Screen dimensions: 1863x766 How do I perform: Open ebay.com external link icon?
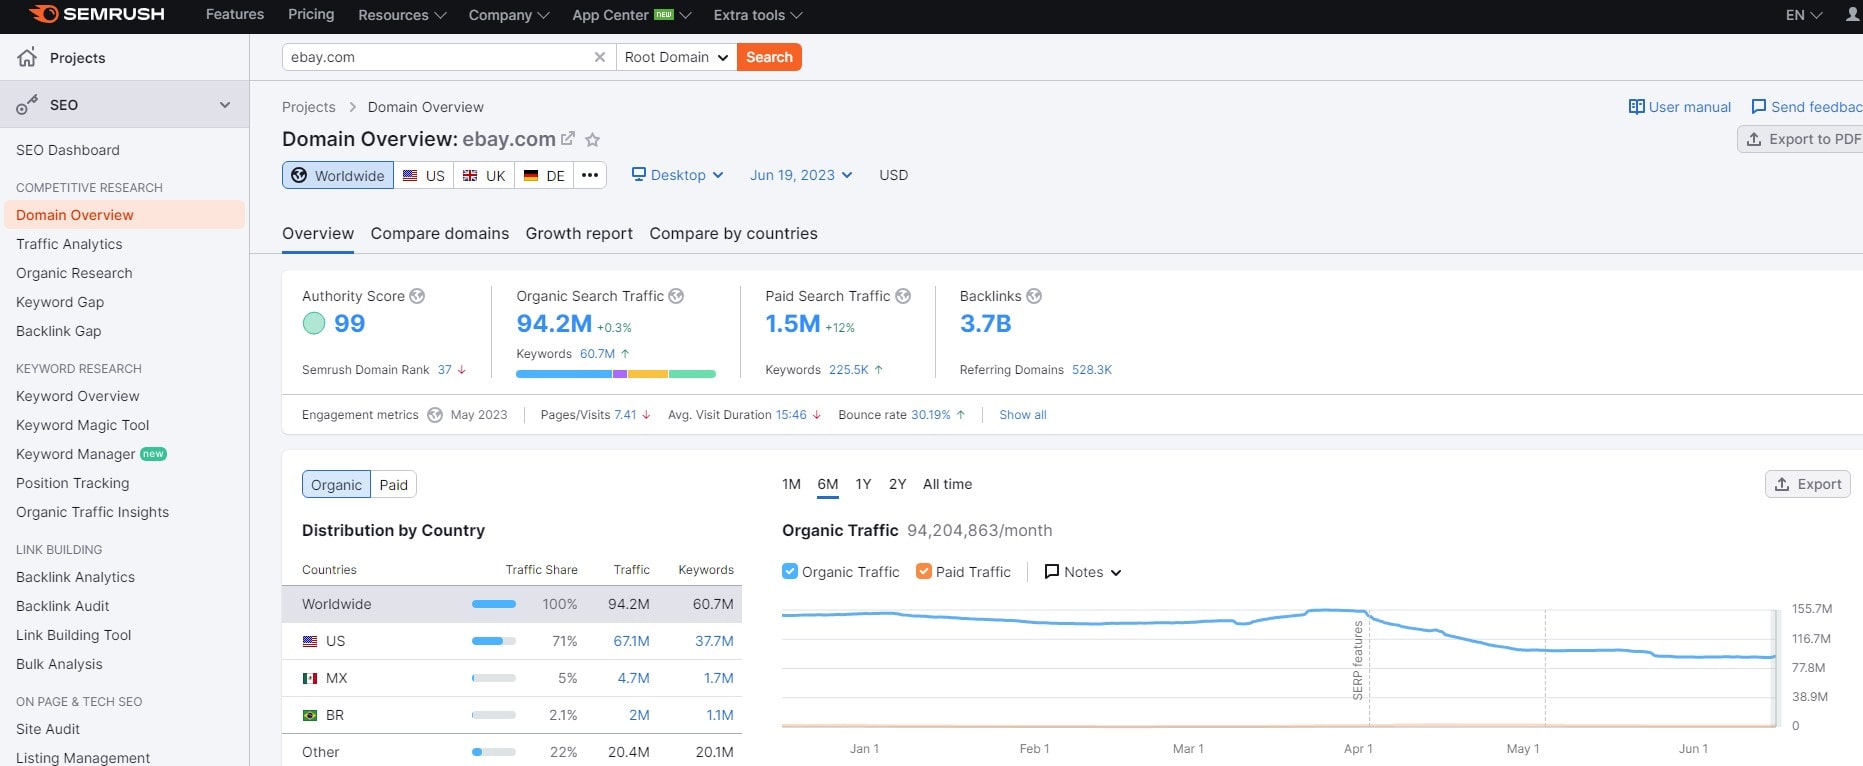(x=568, y=139)
